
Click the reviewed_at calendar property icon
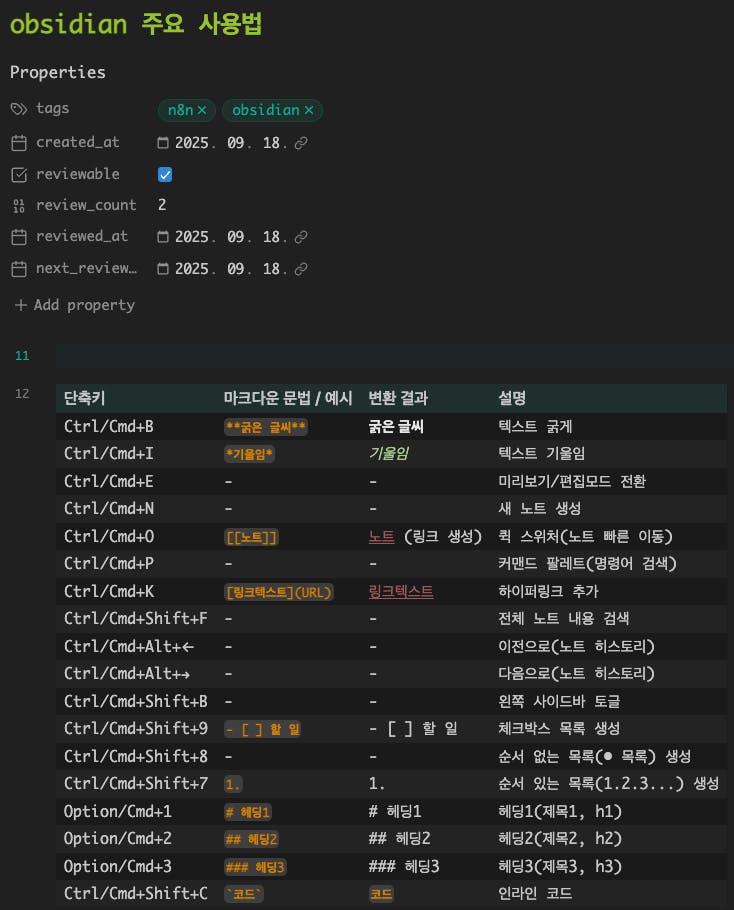19,237
